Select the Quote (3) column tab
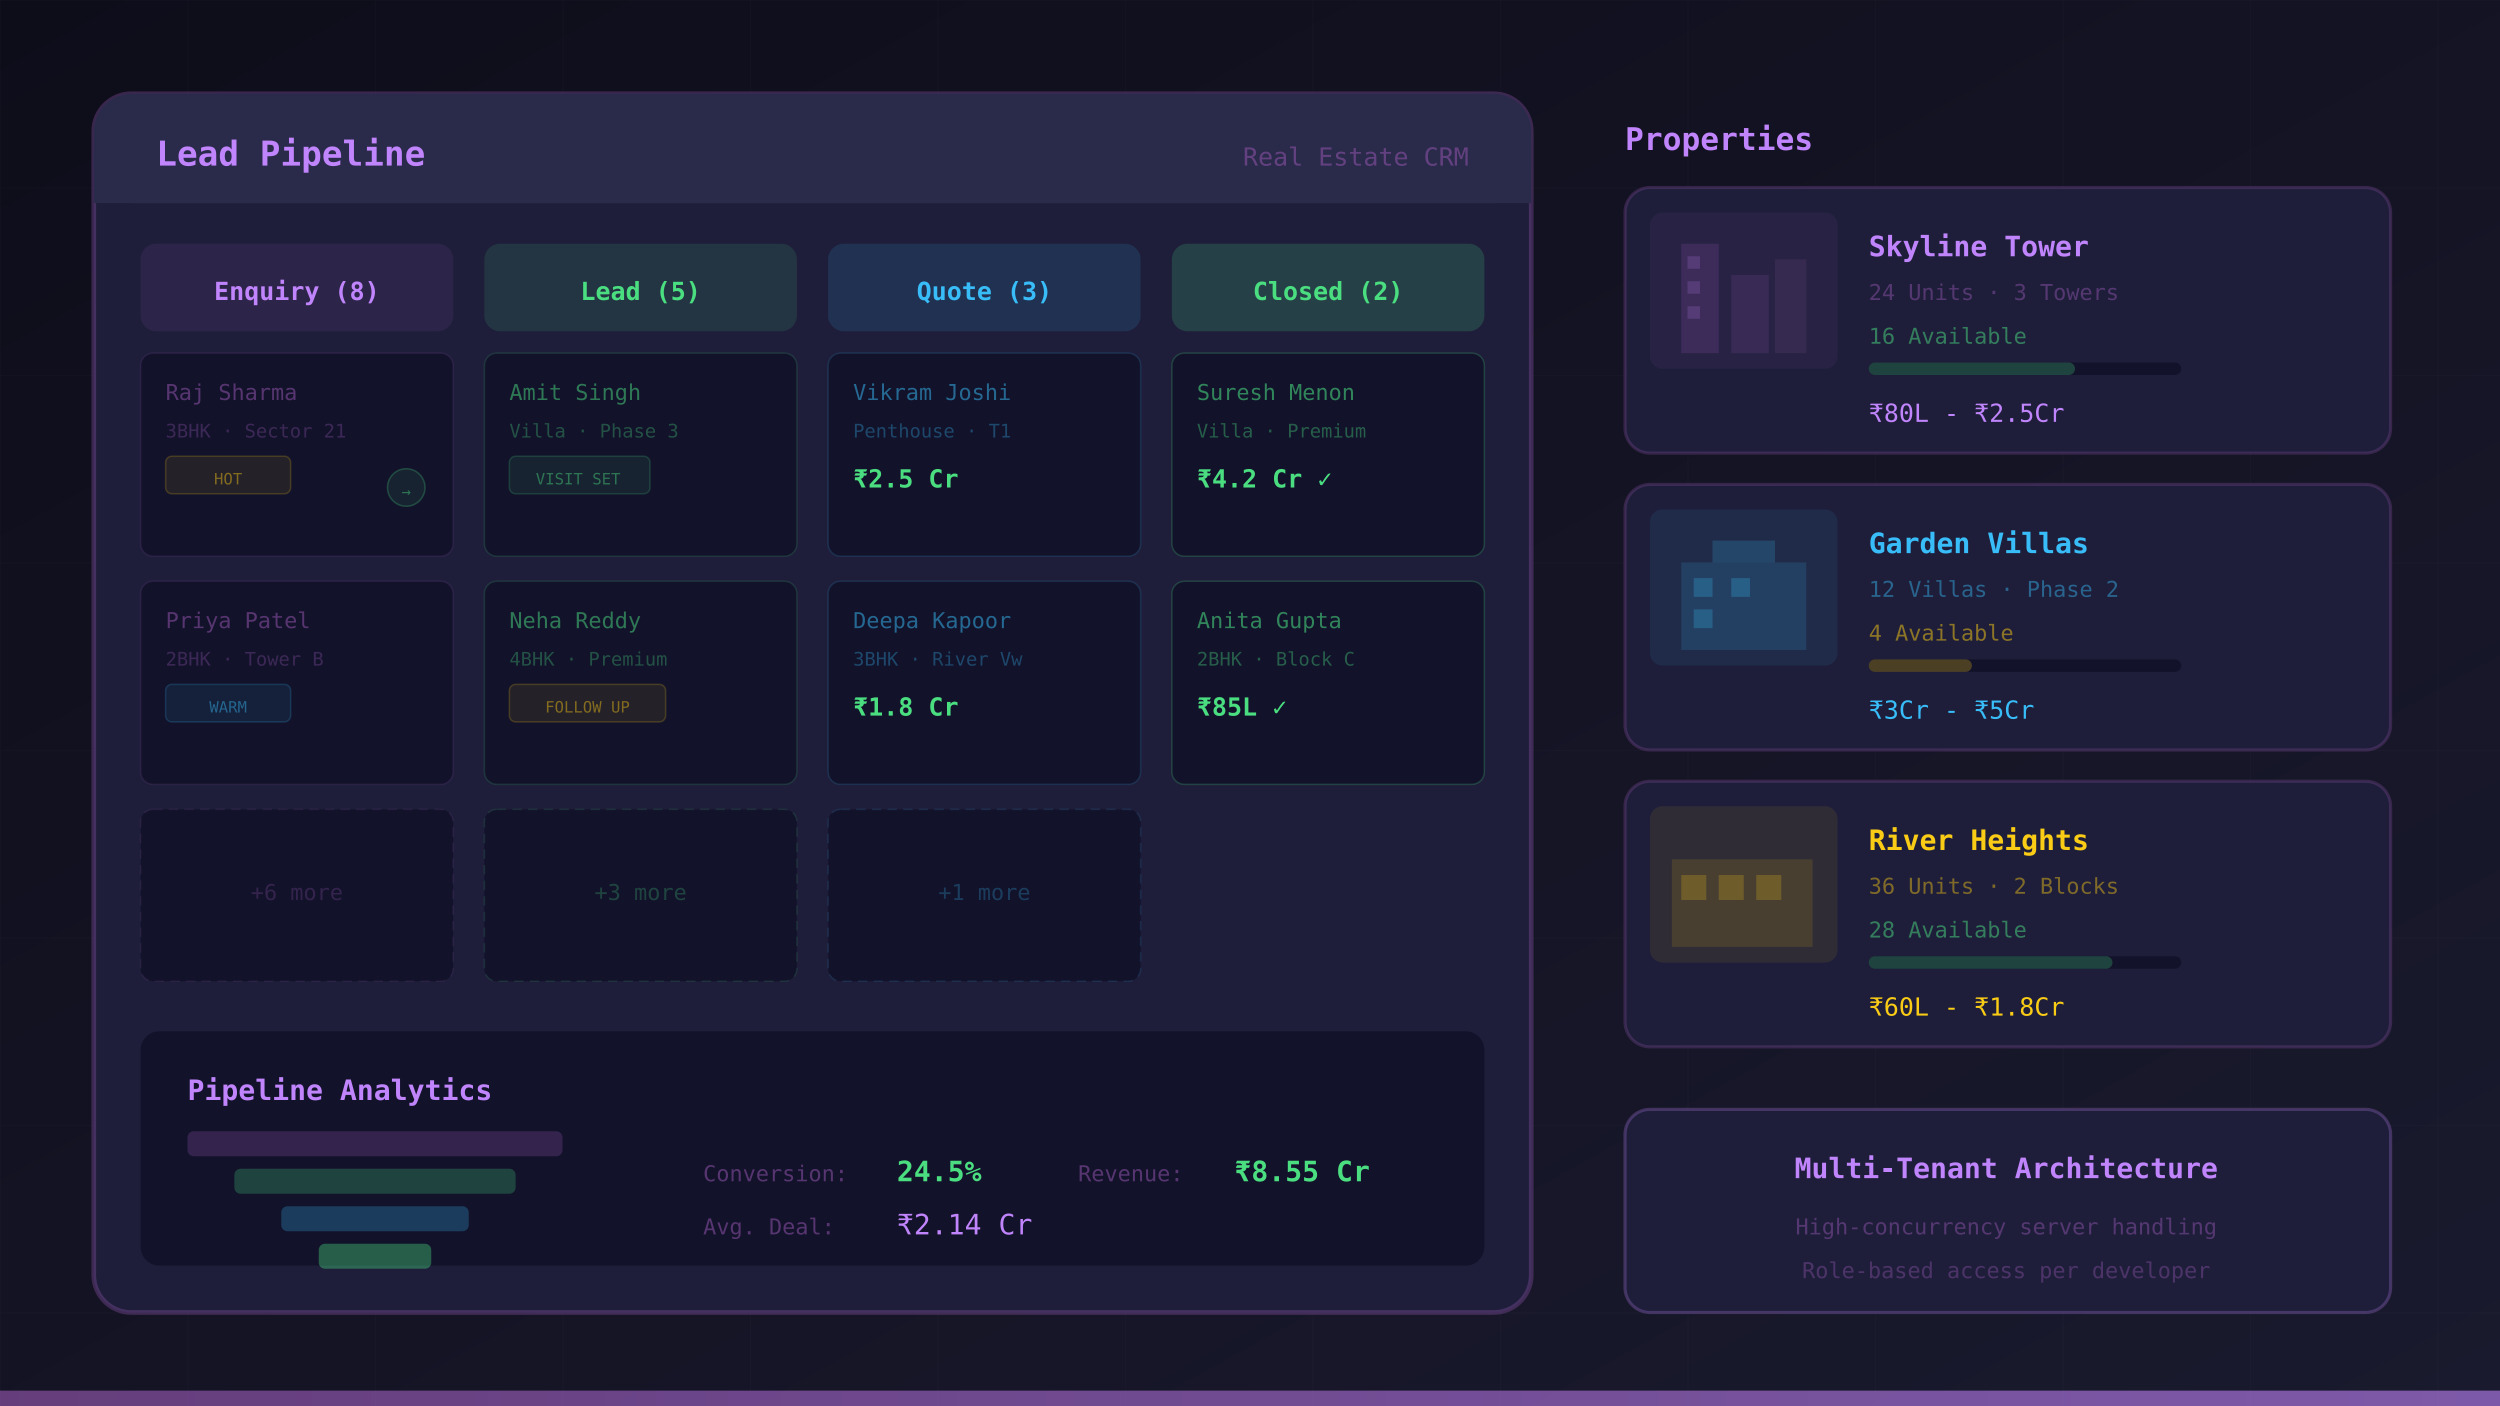The width and height of the screenshot is (2500, 1406). click(x=984, y=288)
